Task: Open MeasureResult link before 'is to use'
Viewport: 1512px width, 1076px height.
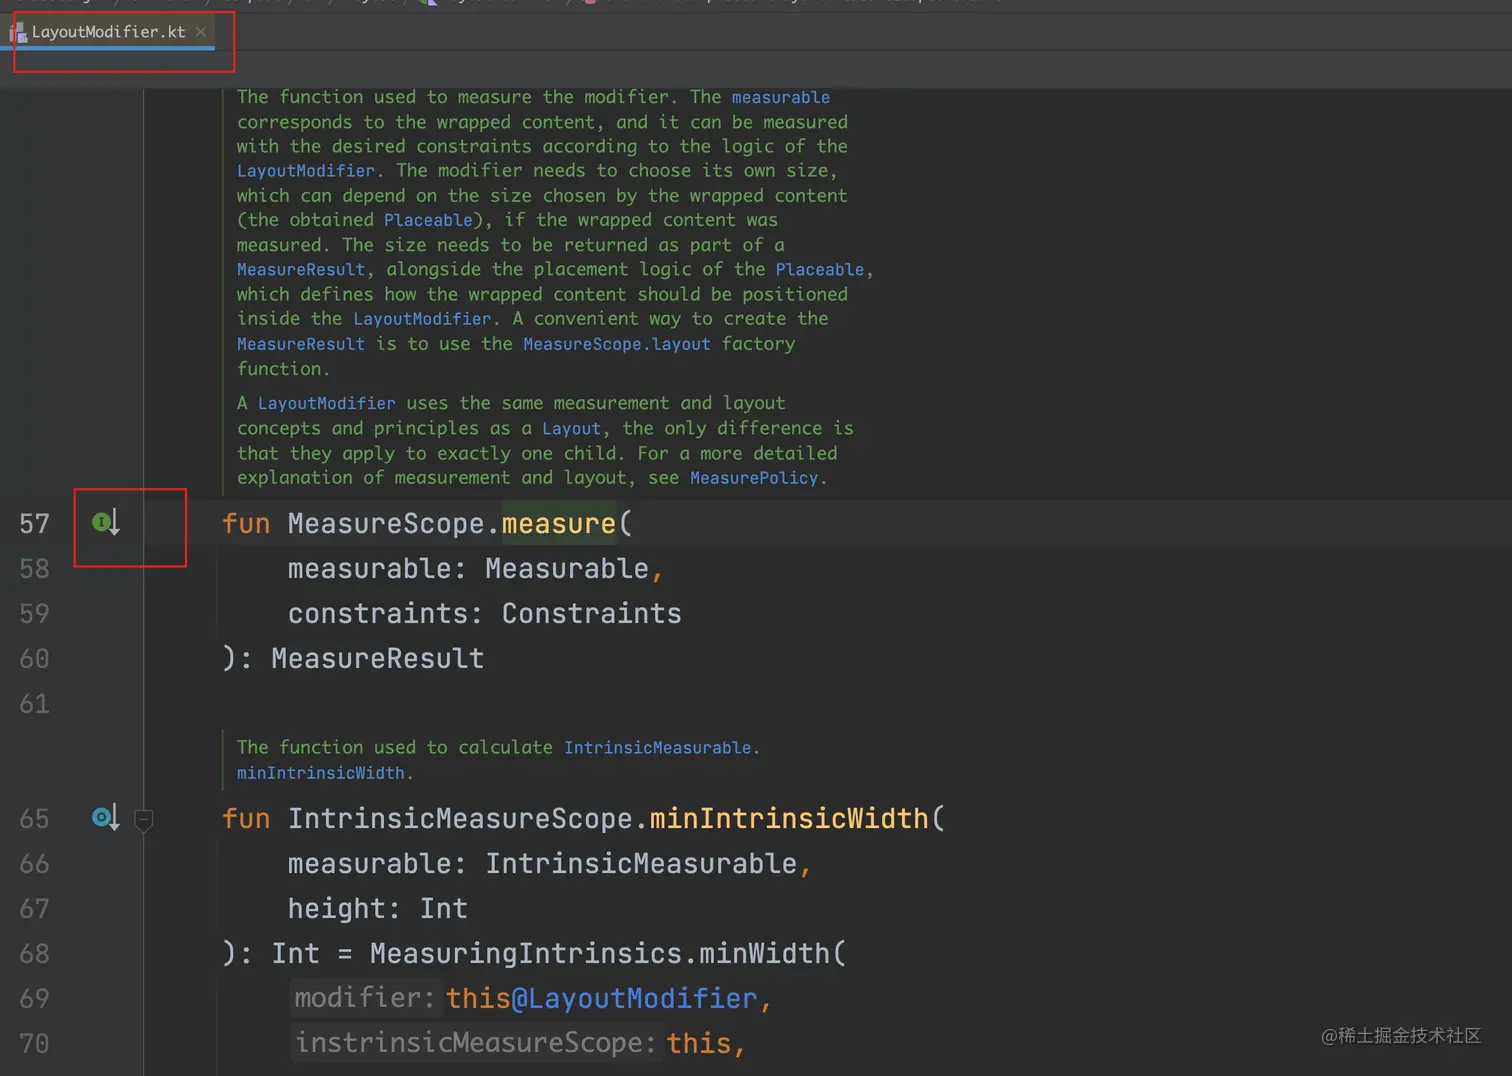Action: pyautogui.click(x=301, y=344)
